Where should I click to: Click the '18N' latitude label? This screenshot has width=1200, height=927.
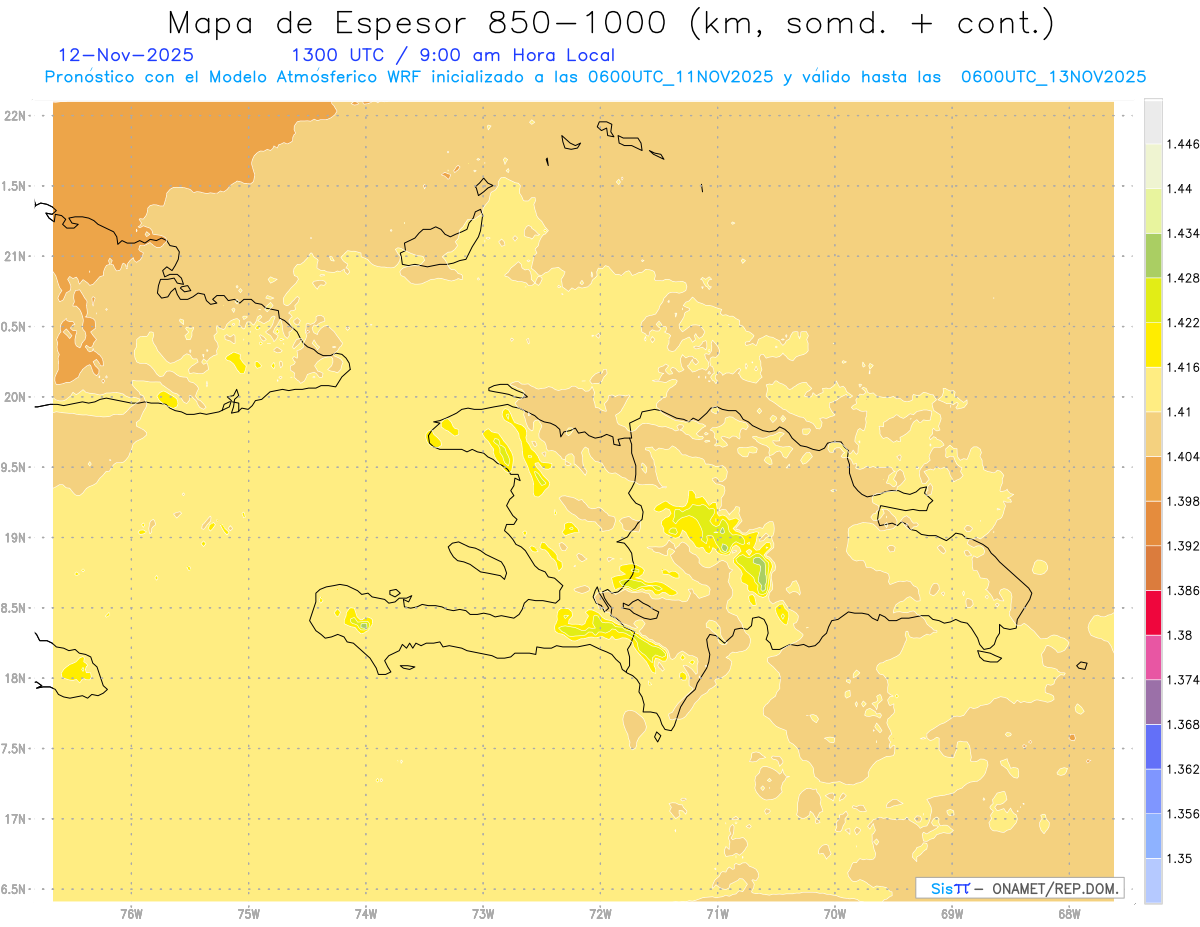pos(14,678)
